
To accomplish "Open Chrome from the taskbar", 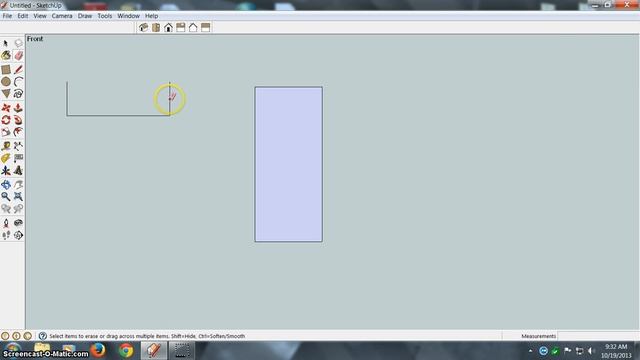I will pos(126,351).
